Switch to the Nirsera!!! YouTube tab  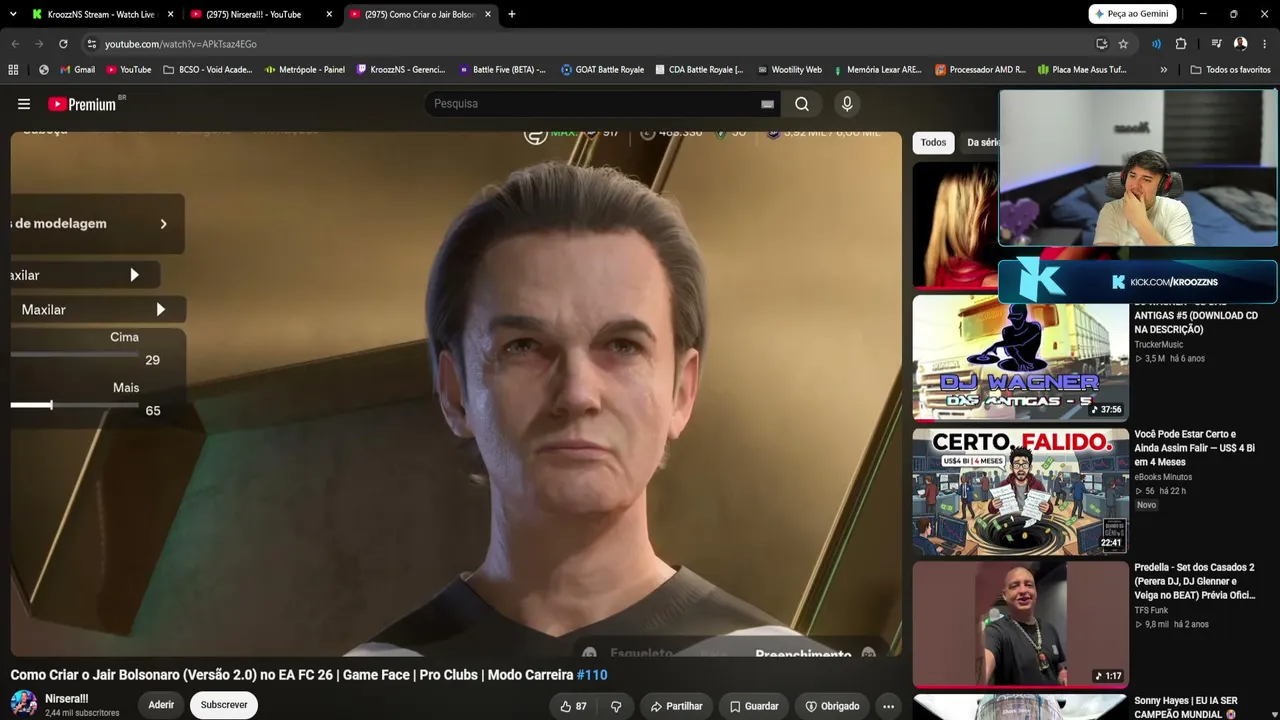click(261, 14)
